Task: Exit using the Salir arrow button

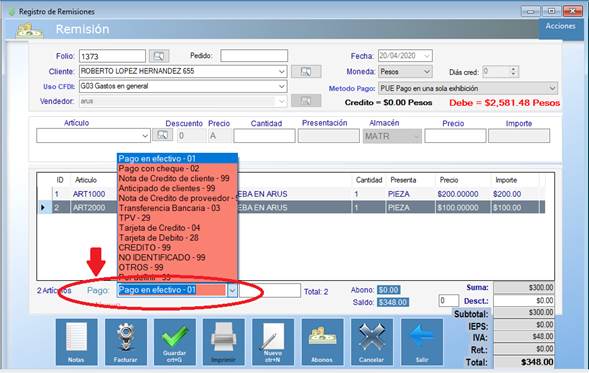Action: tap(421, 342)
